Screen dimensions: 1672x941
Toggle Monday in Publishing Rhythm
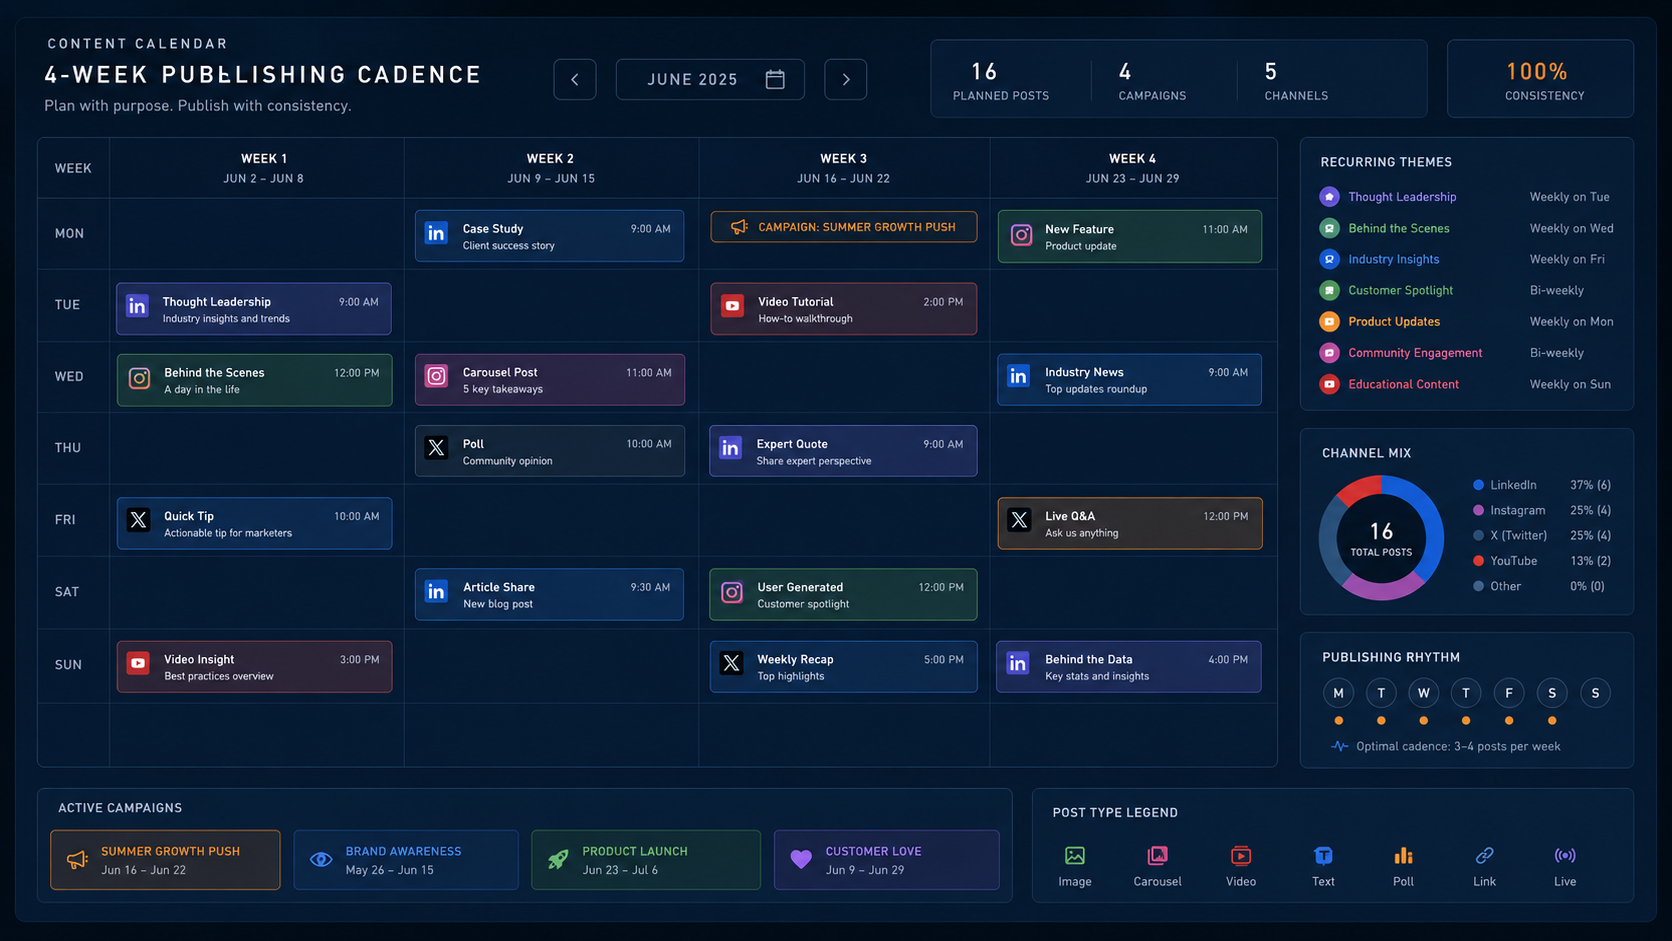1338,693
